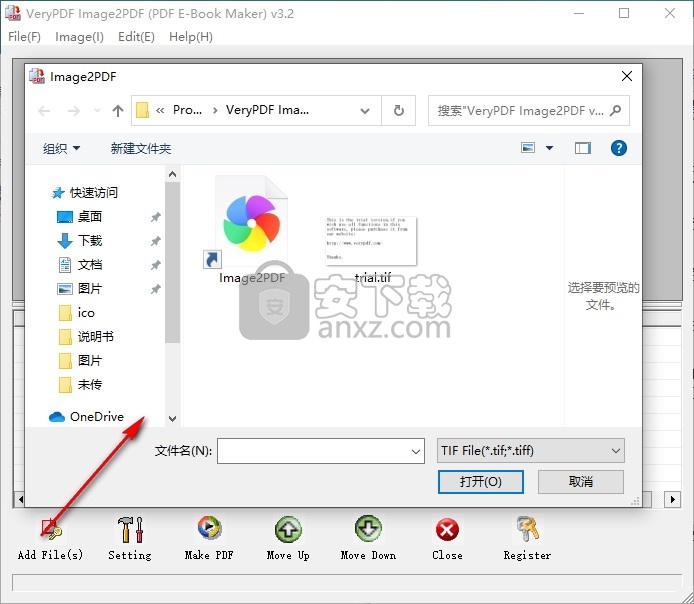Viewport: 694px width, 604px height.
Task: Close the Image2PDF file dialog
Action: pyautogui.click(x=627, y=76)
